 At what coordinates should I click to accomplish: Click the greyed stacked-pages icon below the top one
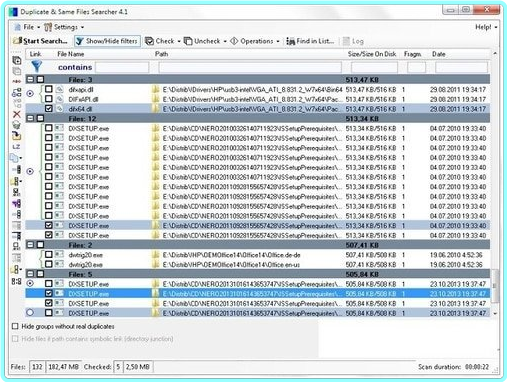(x=16, y=71)
